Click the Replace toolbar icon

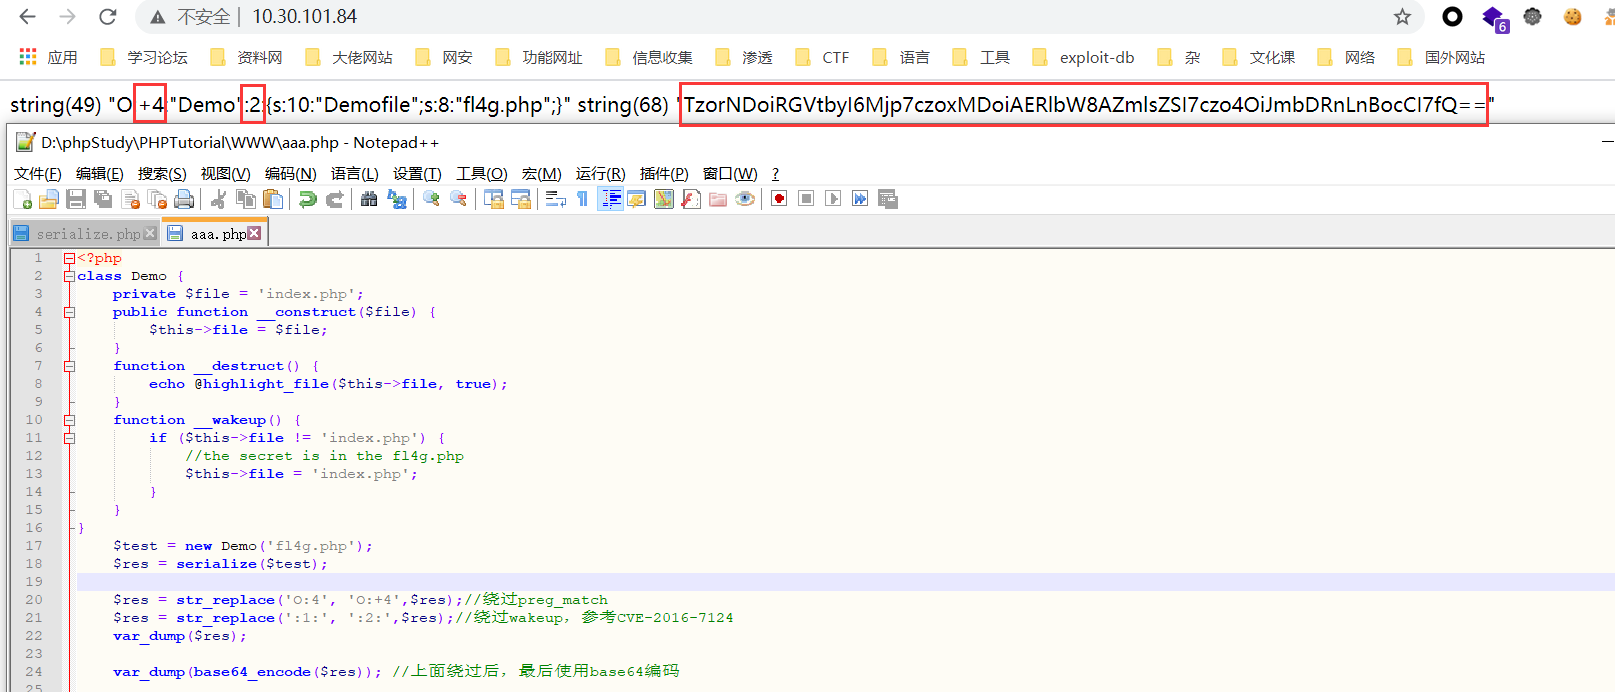click(396, 199)
